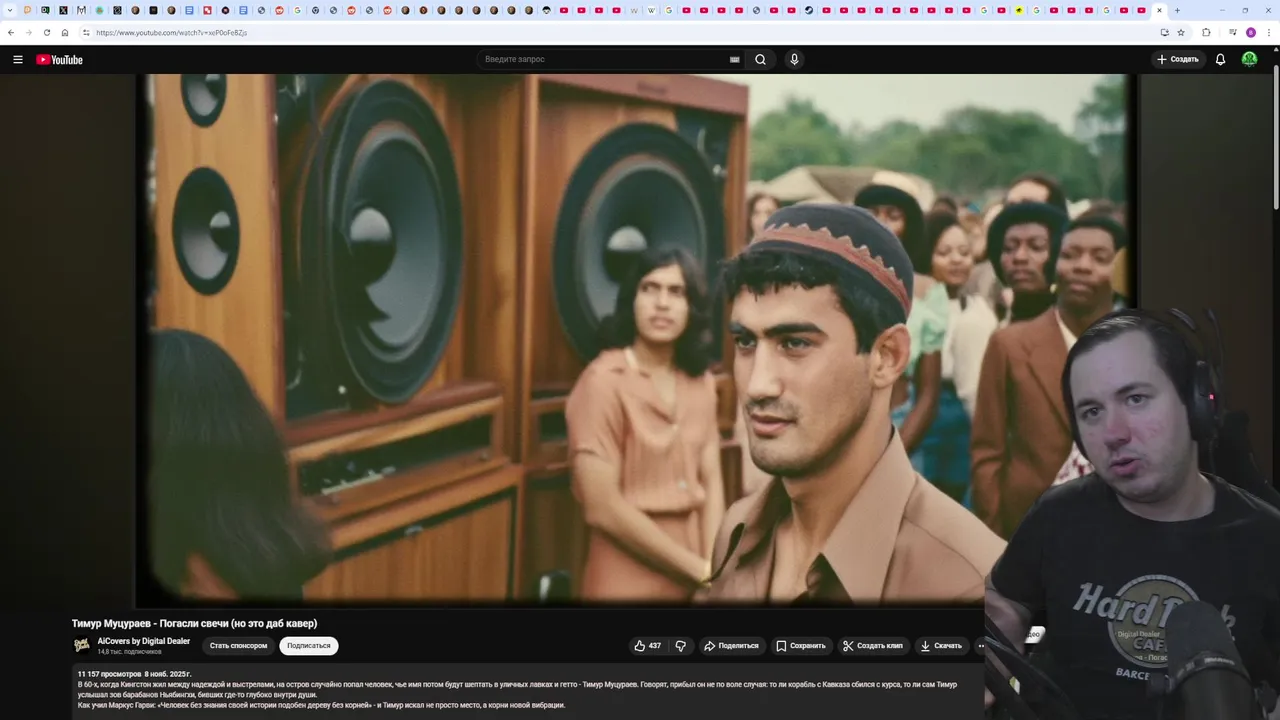1280x720 pixels.
Task: Click the Создать create button
Action: (1178, 59)
